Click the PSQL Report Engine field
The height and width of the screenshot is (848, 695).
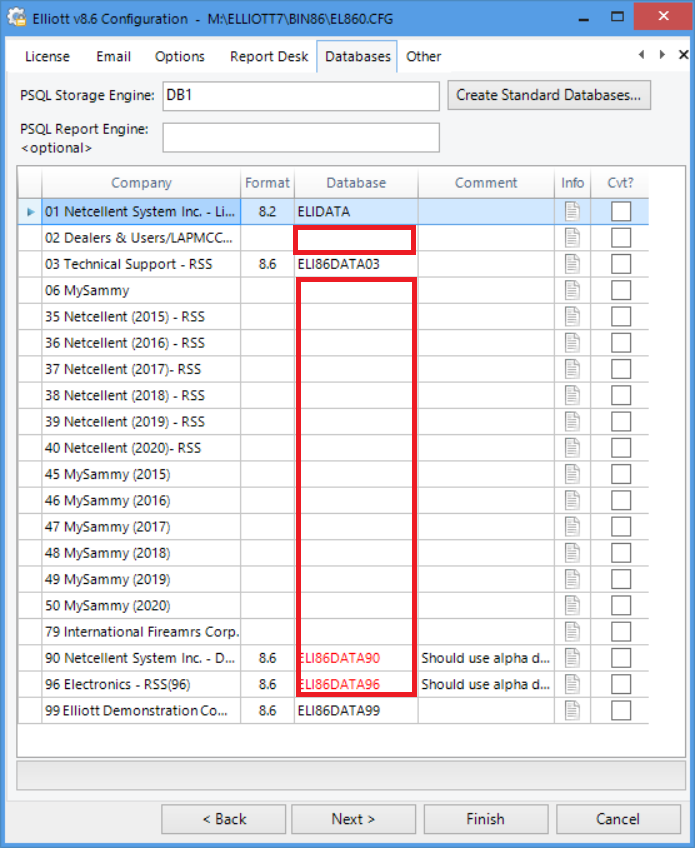click(x=301, y=137)
